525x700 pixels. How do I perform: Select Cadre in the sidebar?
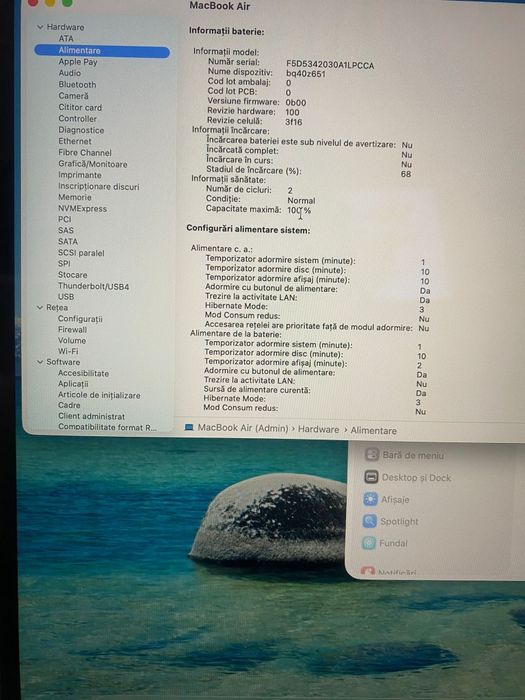[69, 405]
